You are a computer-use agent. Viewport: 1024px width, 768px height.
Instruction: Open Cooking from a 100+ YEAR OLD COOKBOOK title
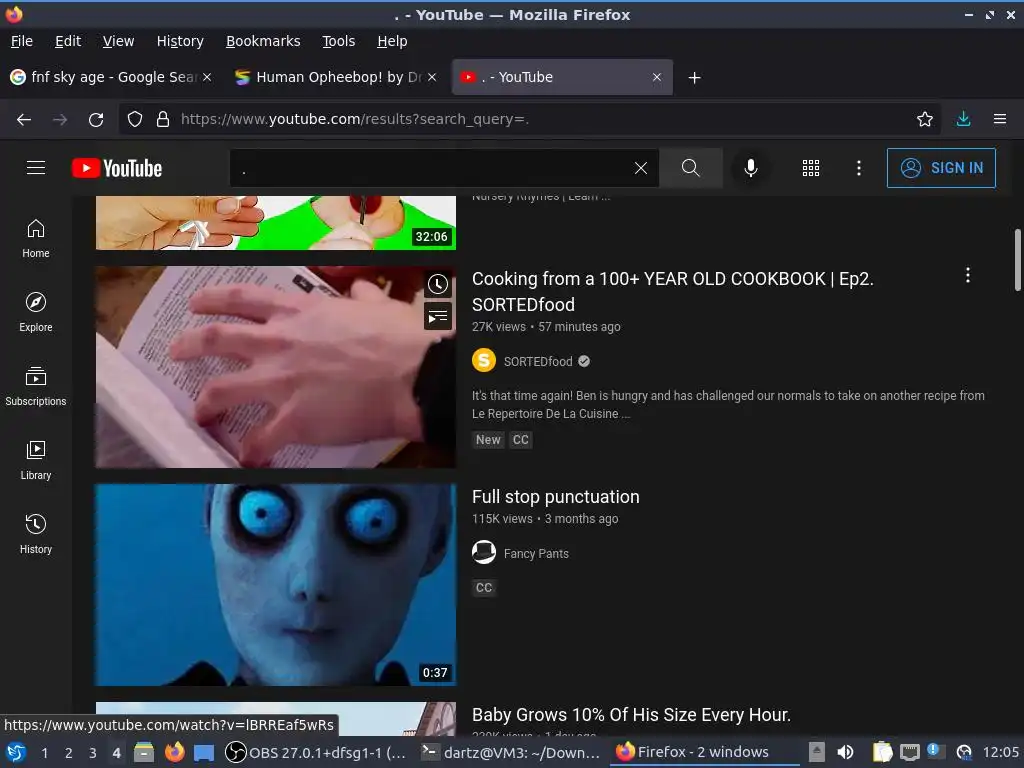click(x=673, y=291)
